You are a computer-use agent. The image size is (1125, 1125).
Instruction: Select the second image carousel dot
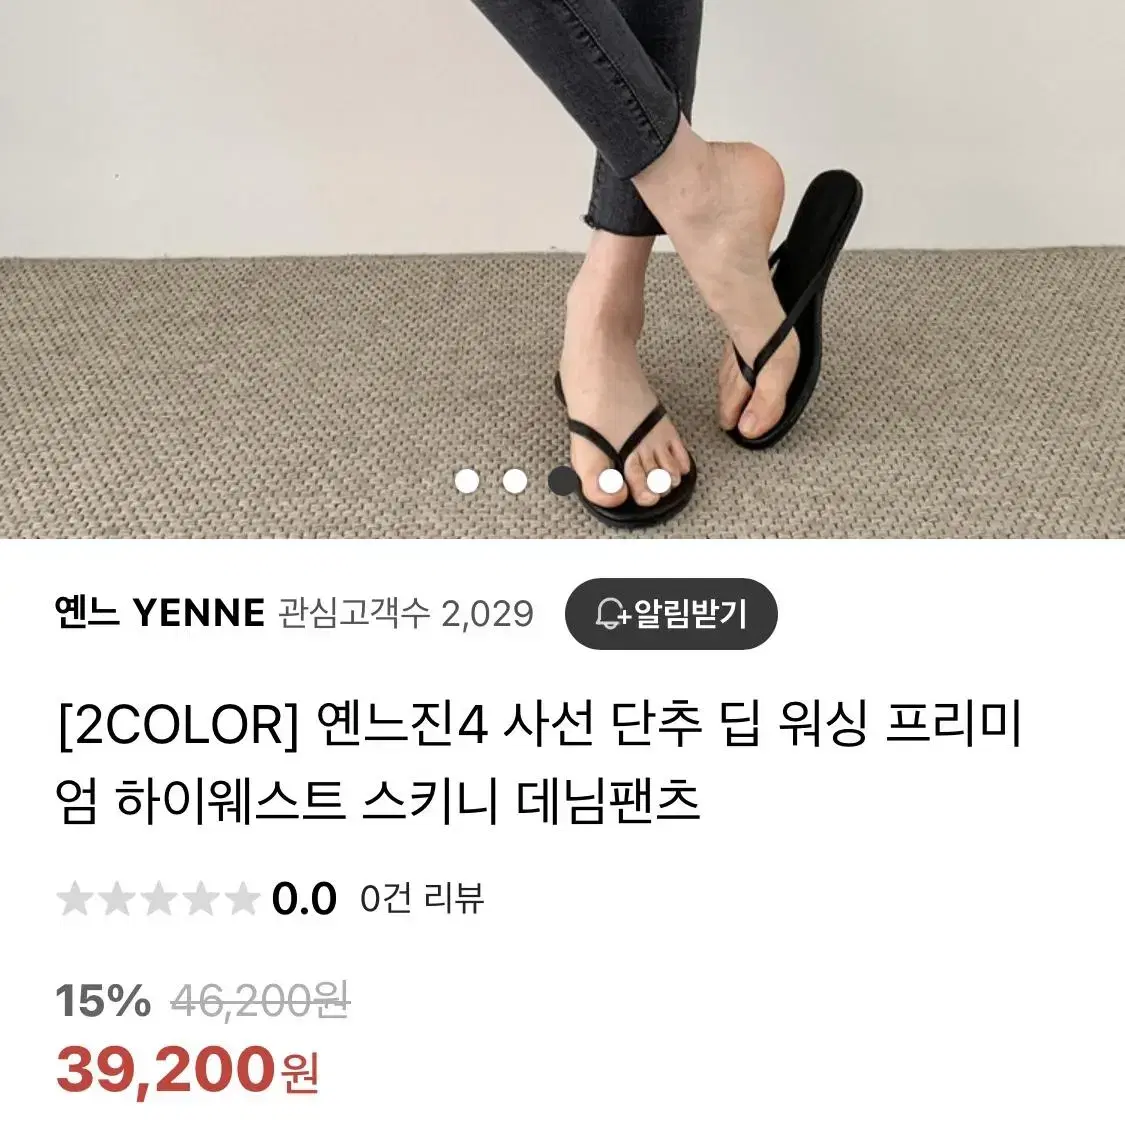click(x=514, y=481)
